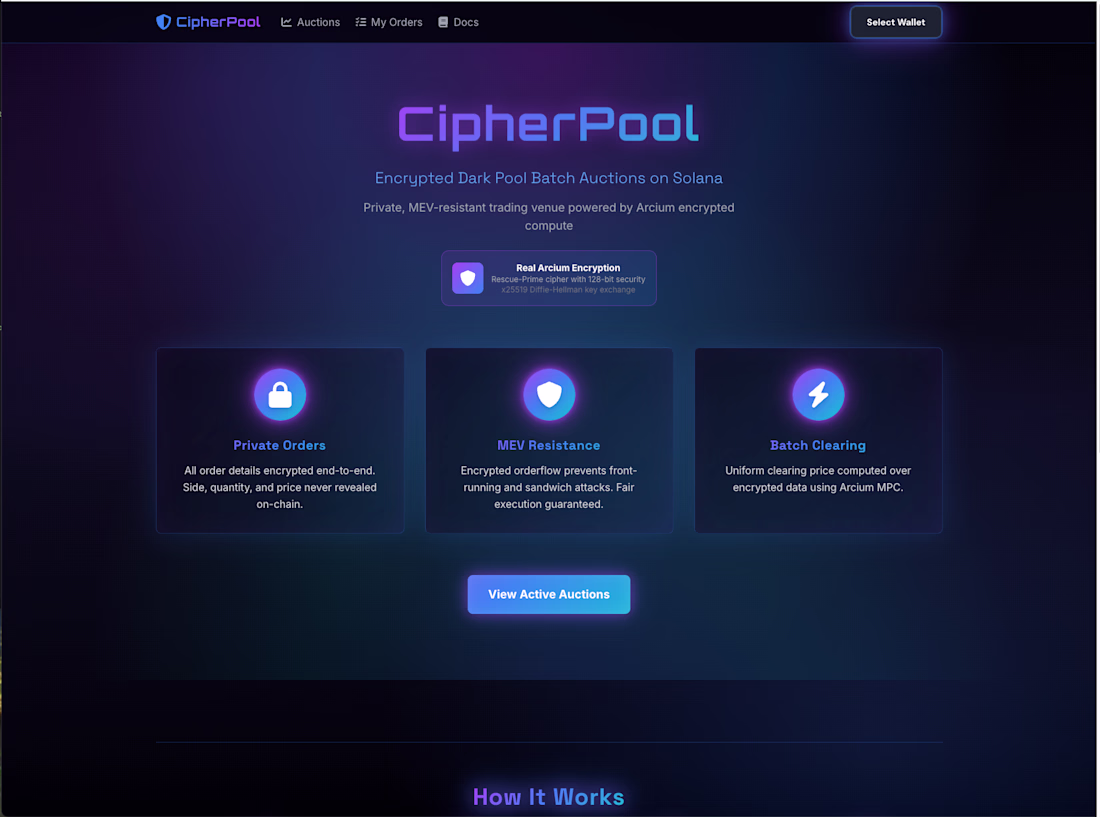Image resolution: width=1100 pixels, height=817 pixels.
Task: Click the Select Wallet button
Action: [896, 22]
